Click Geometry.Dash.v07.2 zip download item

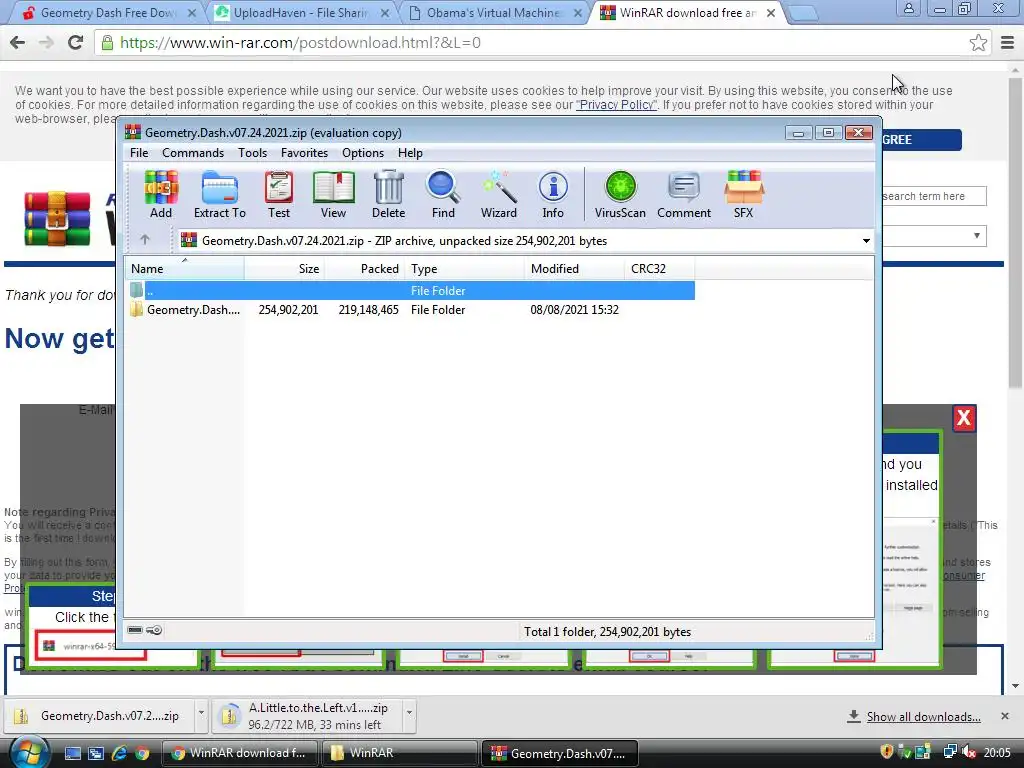pyautogui.click(x=101, y=715)
